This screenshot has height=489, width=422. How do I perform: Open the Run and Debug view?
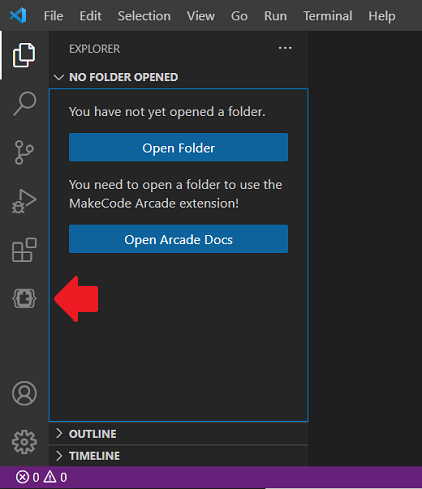[x=24, y=201]
